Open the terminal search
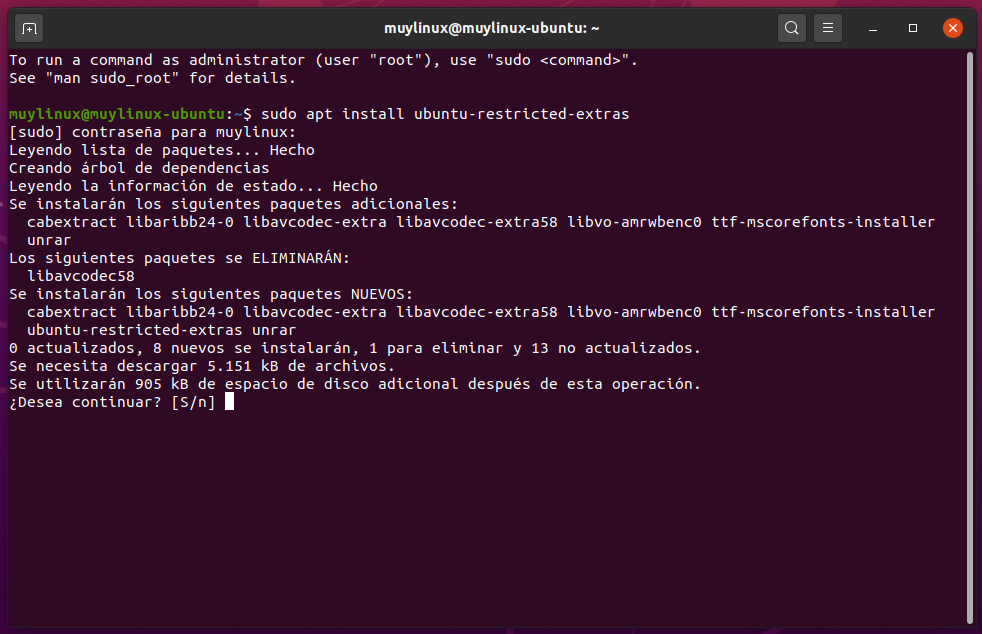This screenshot has width=982, height=634. pos(792,28)
